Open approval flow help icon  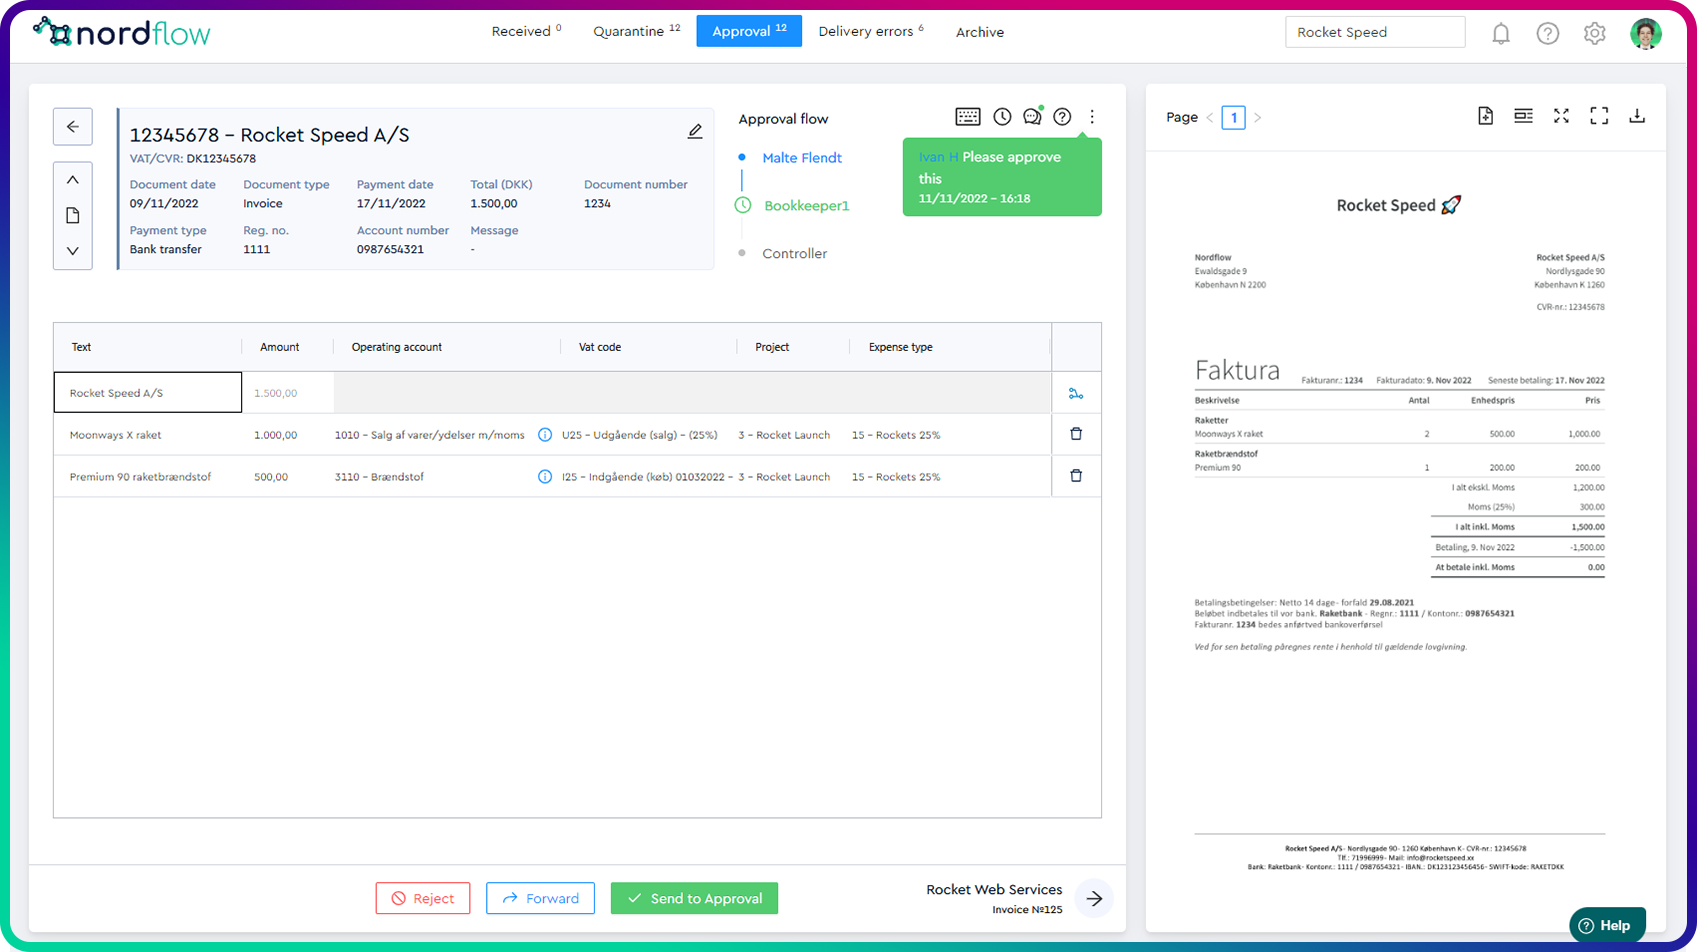[1062, 117]
